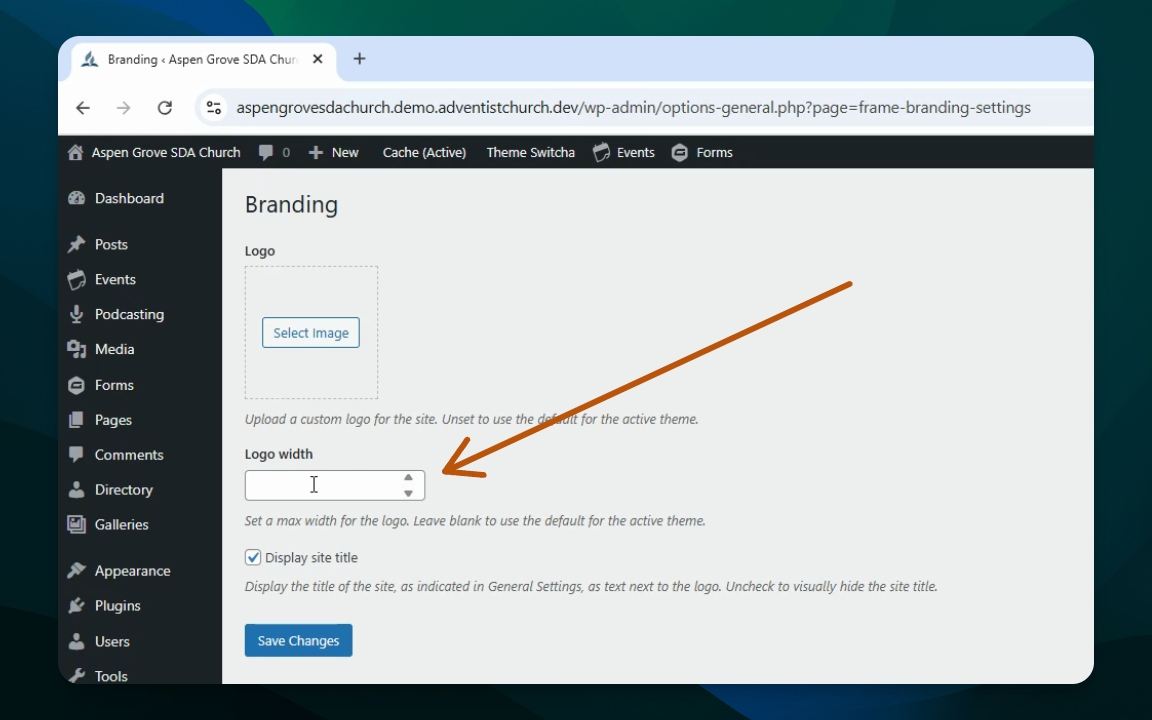Open site information icon in address bar
The image size is (1152, 720).
click(214, 108)
